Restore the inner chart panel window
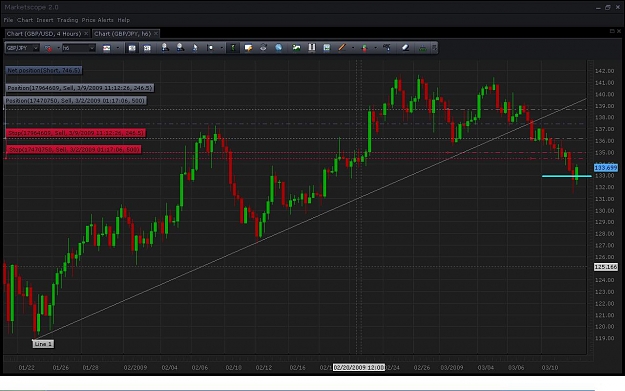 pyautogui.click(x=612, y=31)
